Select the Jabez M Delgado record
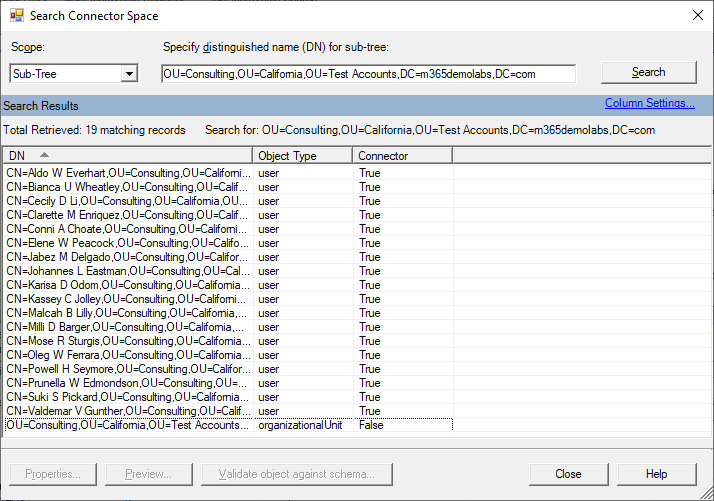 point(128,257)
